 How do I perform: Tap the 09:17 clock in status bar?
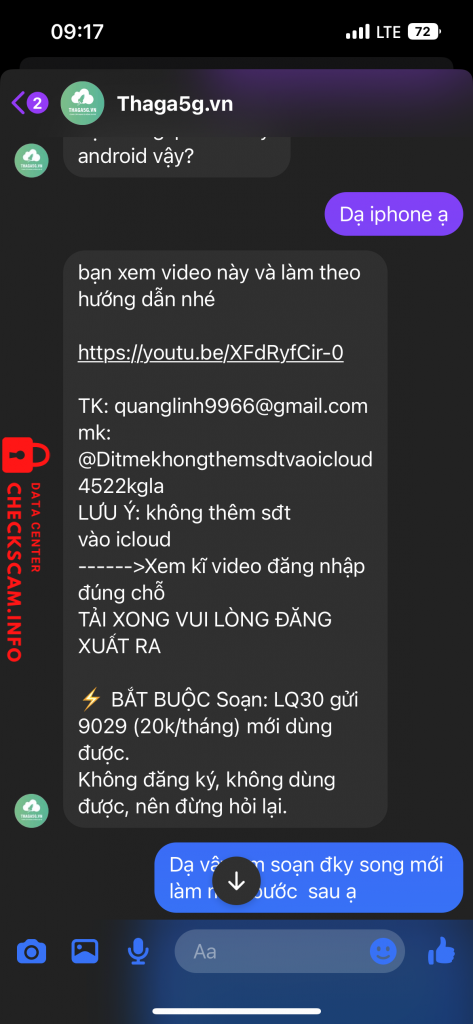77,31
